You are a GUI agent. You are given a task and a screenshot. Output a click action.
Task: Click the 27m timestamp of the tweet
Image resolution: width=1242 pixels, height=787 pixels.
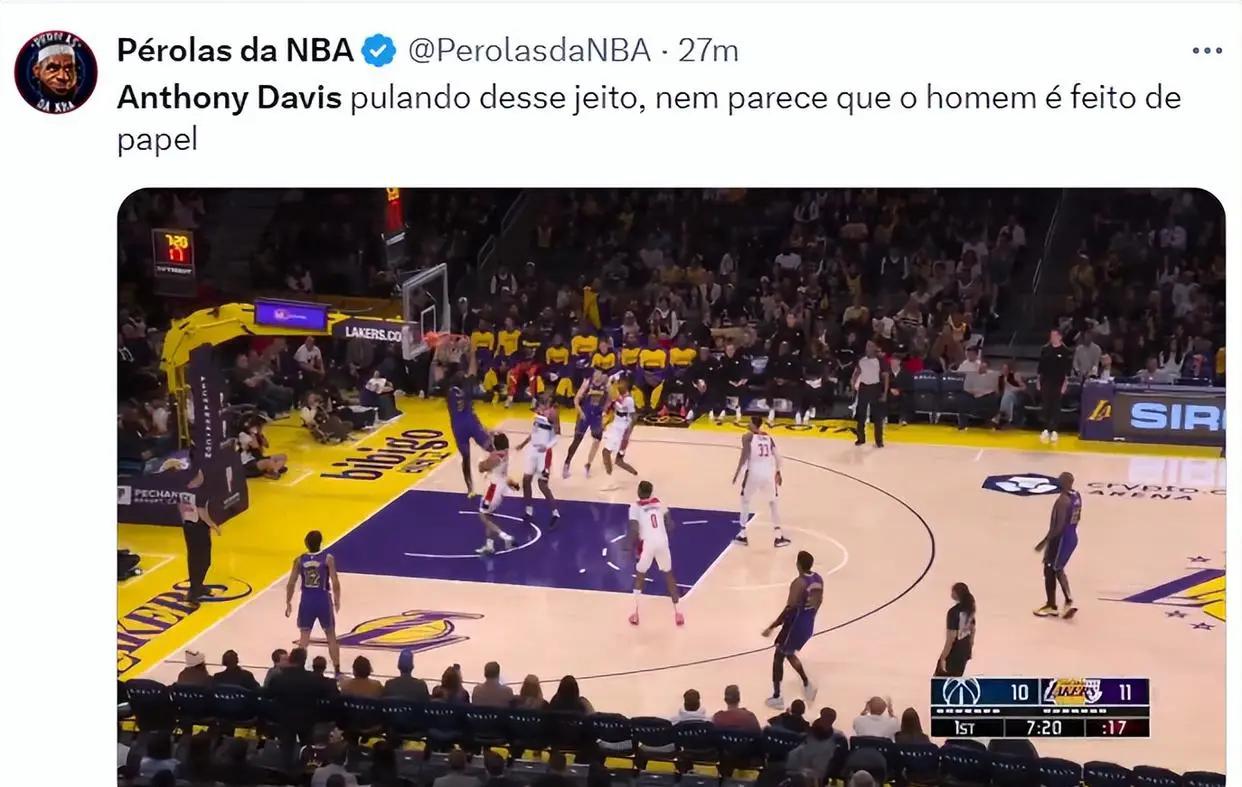tap(708, 50)
